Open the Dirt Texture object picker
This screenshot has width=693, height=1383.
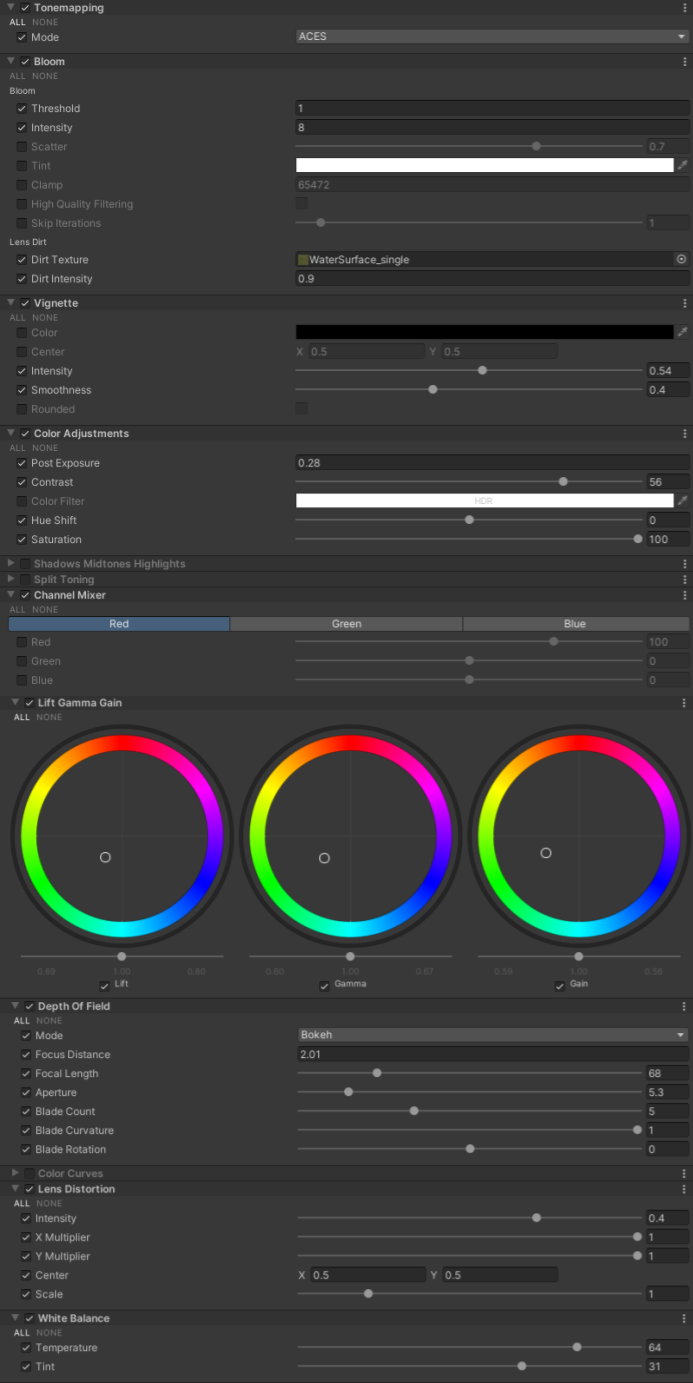click(x=681, y=260)
